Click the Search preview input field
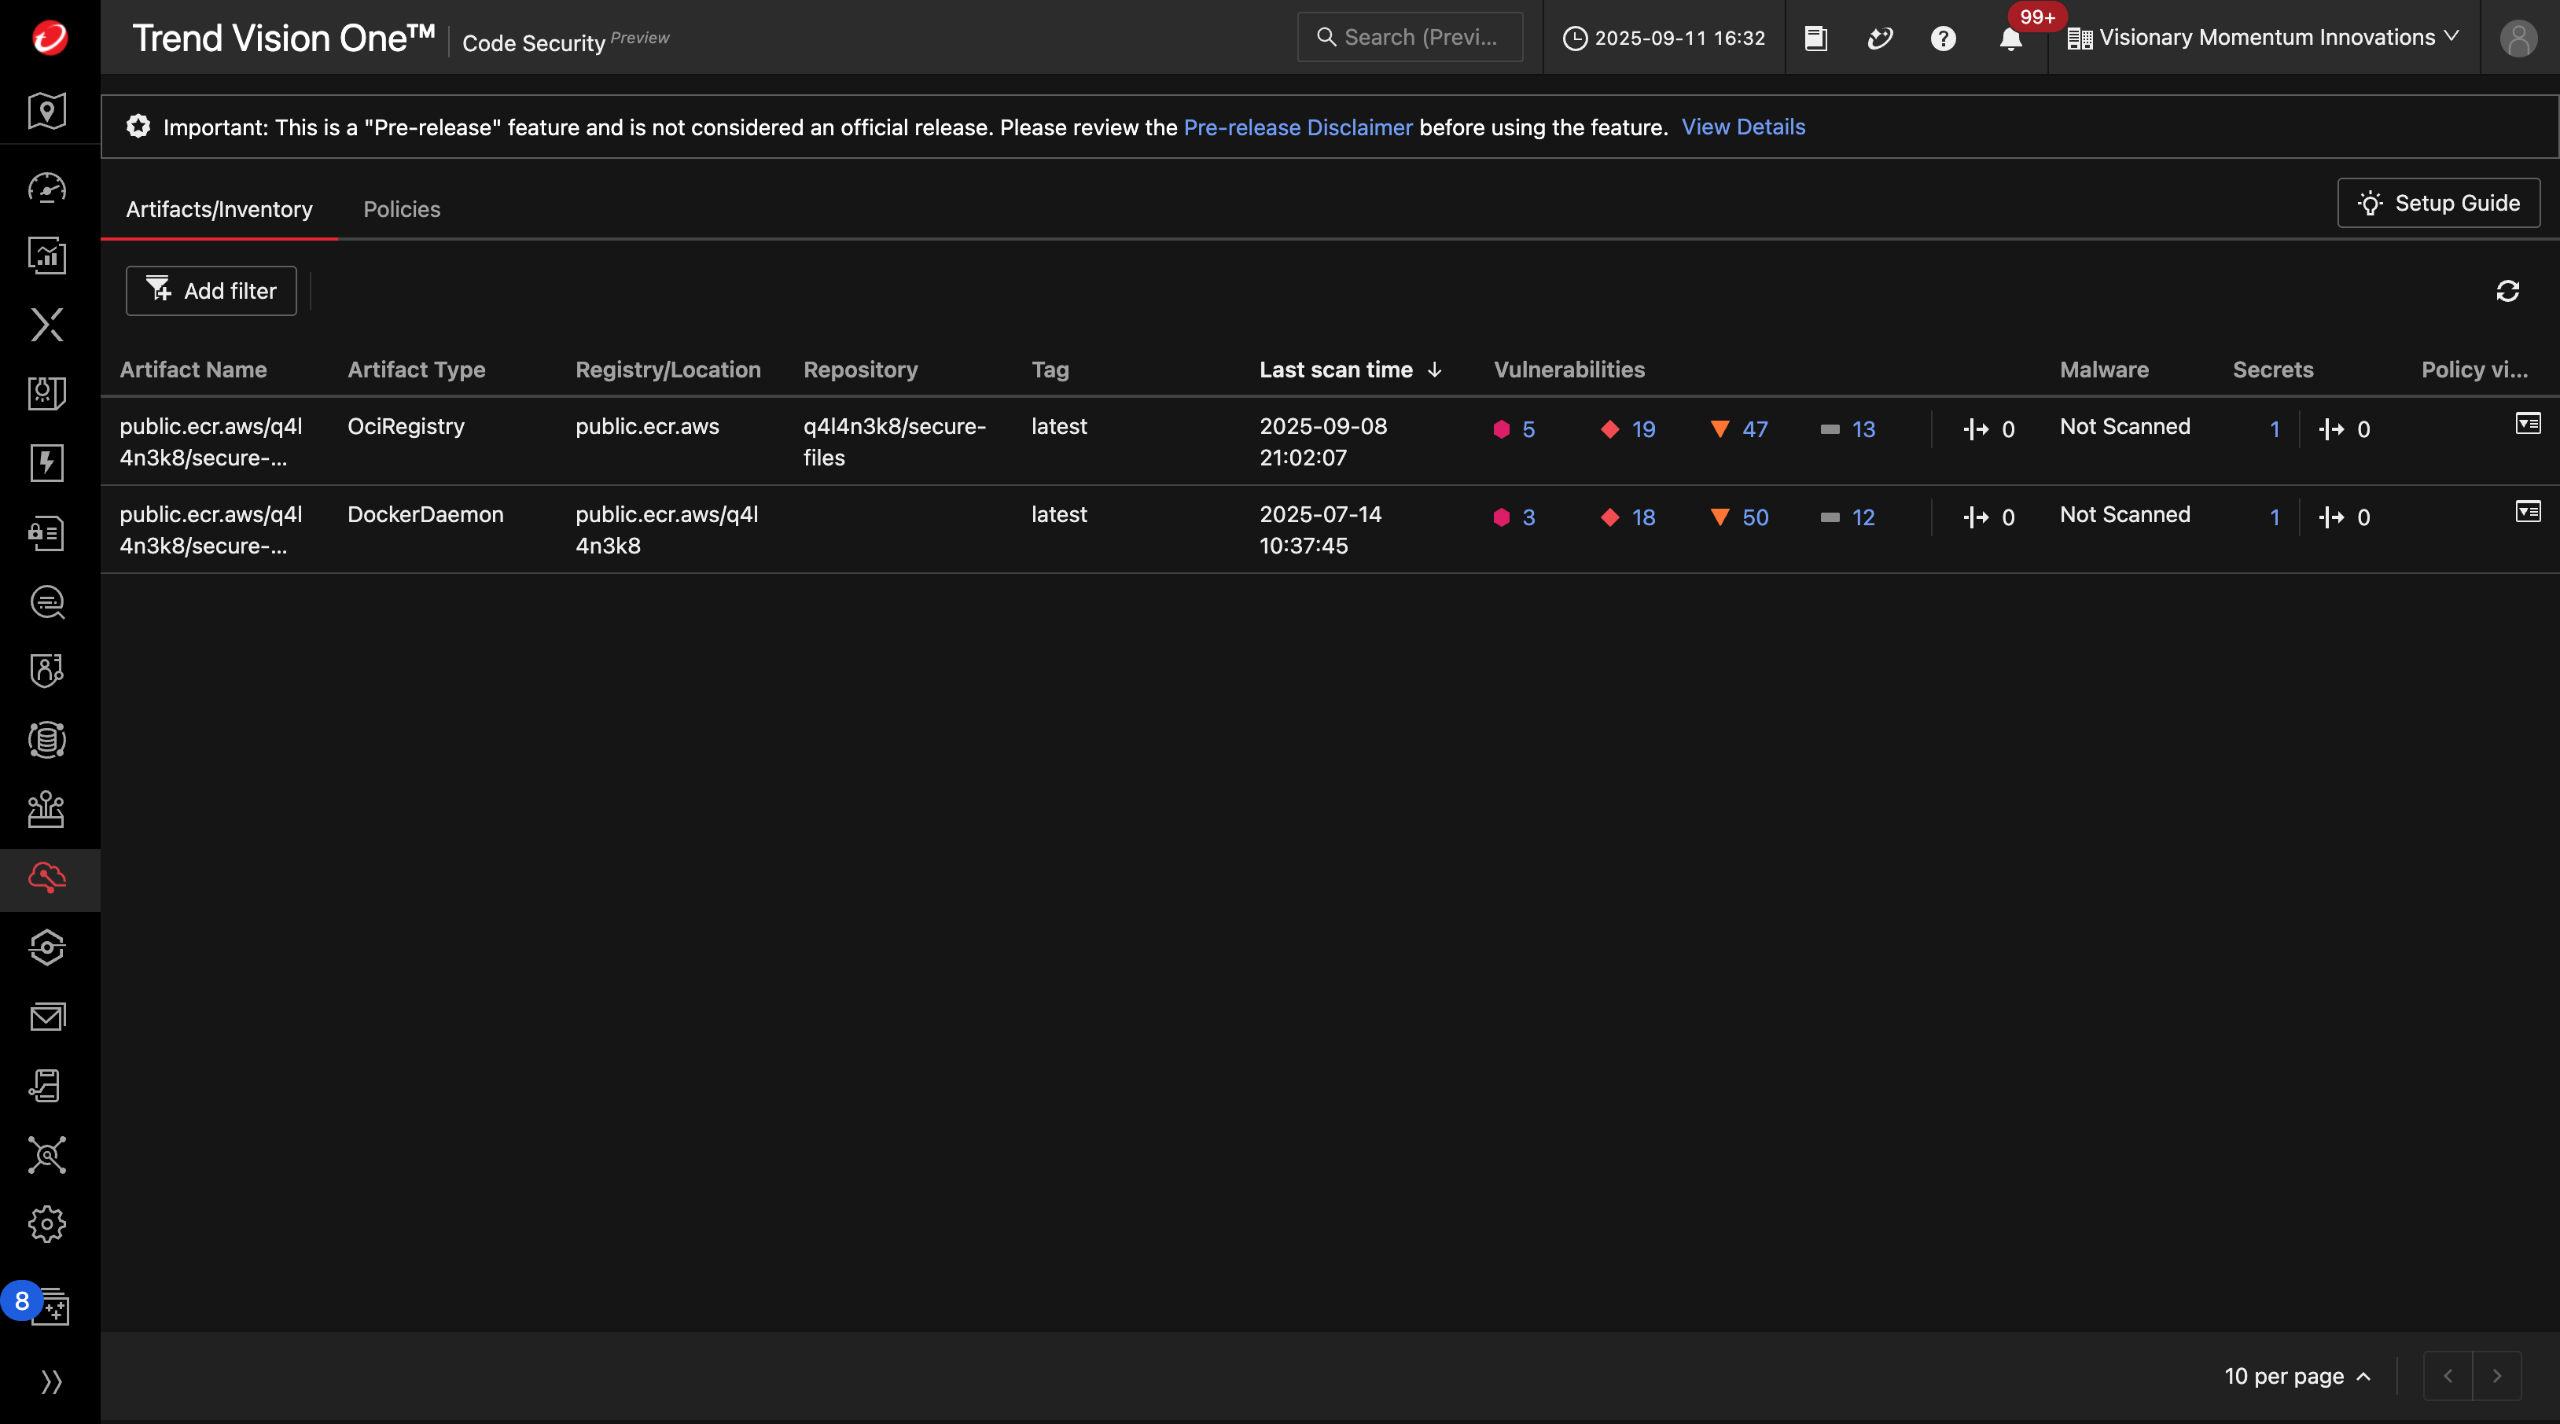Image resolution: width=2560 pixels, height=1424 pixels. point(1410,38)
